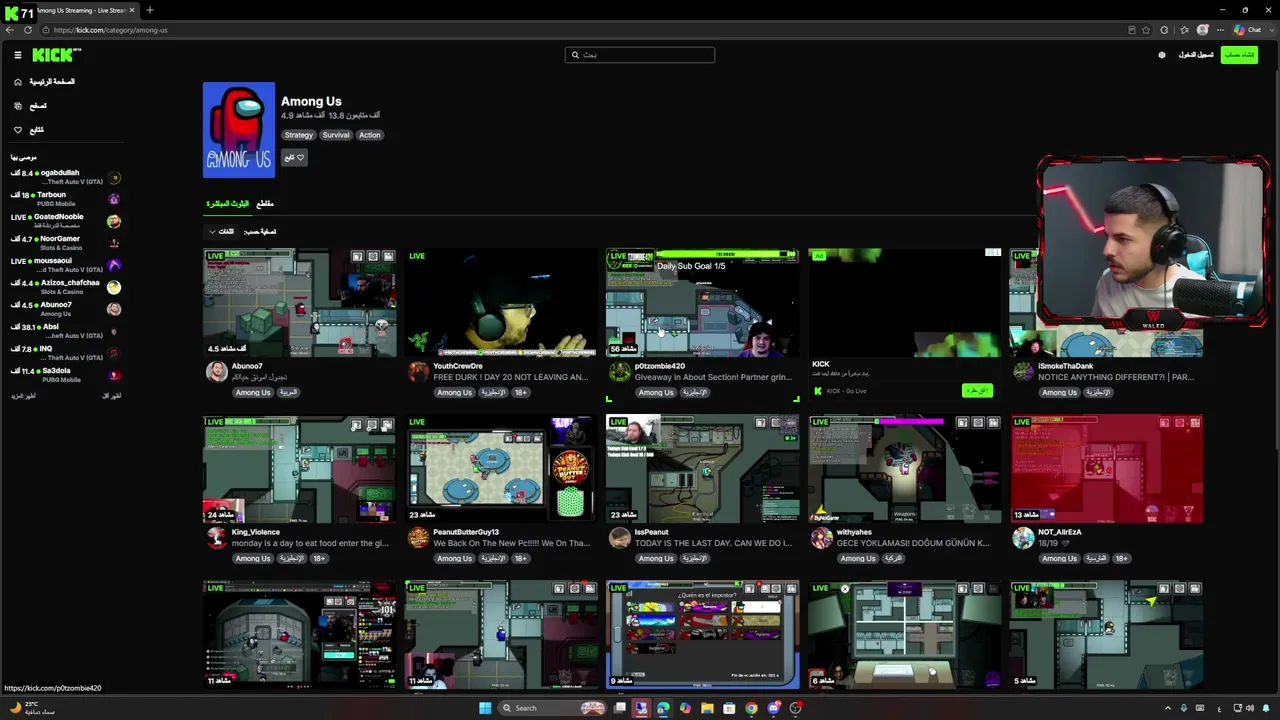Image resolution: width=1280 pixels, height=720 pixels.
Task: Click the Kick search input field
Action: point(640,55)
